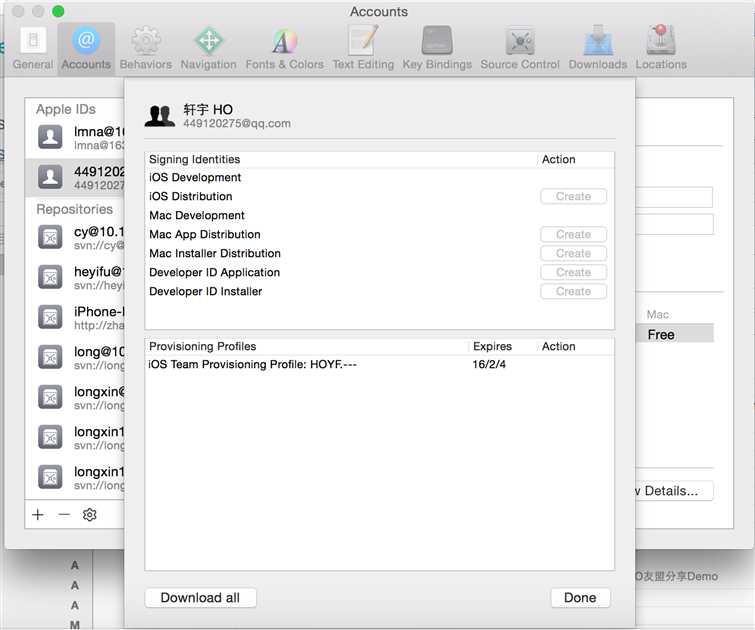
Task: Click the Signing Identities column header
Action: 341,159
